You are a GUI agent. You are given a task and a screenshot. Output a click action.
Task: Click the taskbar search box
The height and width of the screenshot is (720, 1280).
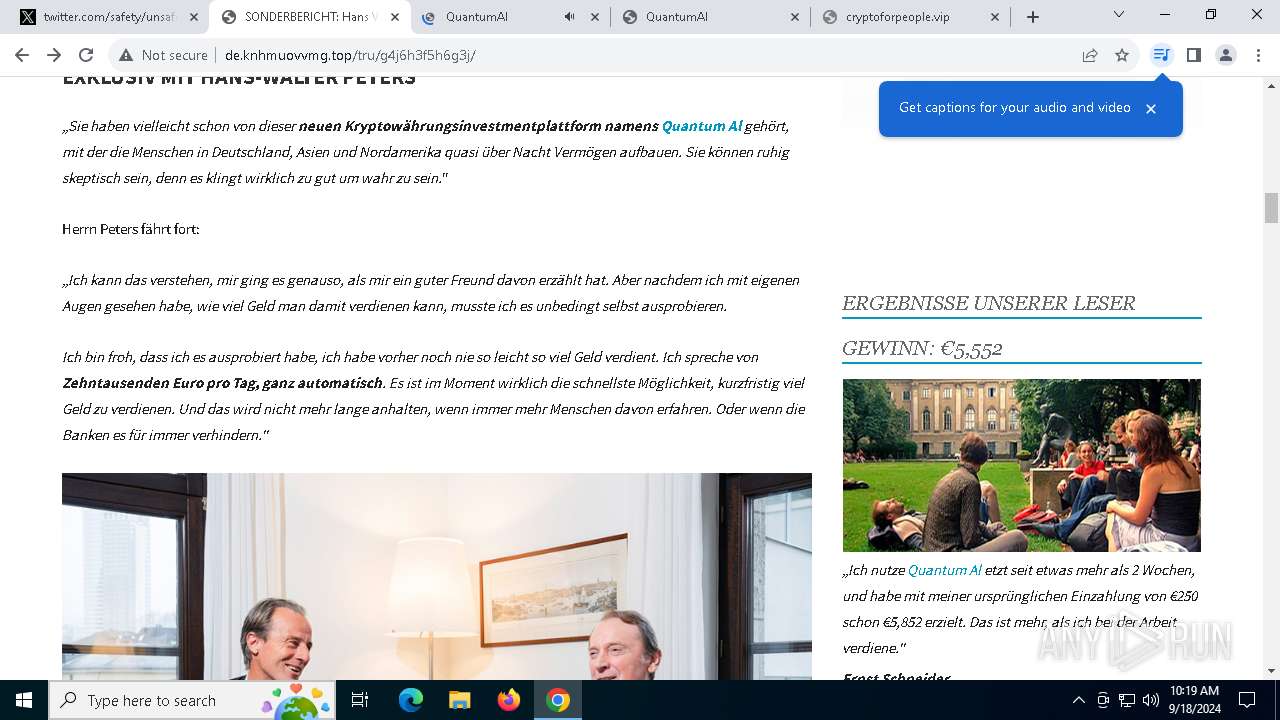(192, 700)
